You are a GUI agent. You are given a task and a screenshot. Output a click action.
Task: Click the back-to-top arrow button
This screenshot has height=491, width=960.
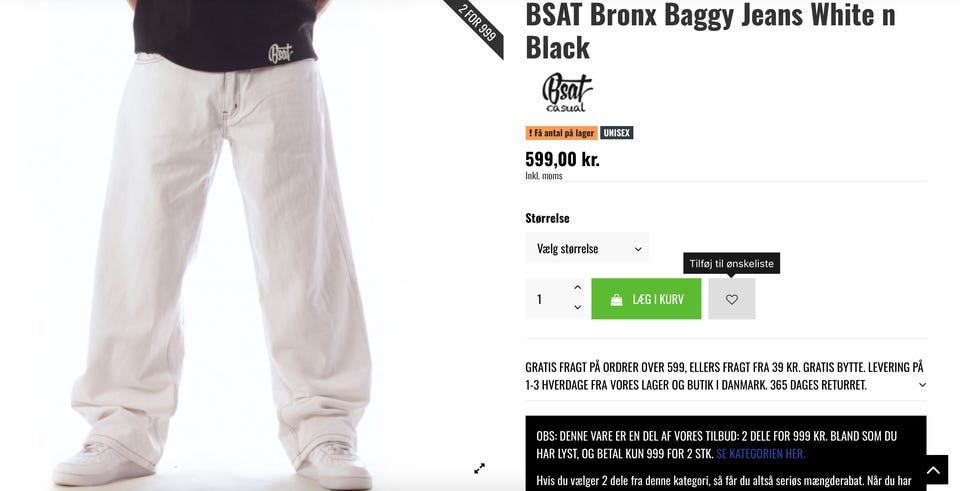point(932,470)
